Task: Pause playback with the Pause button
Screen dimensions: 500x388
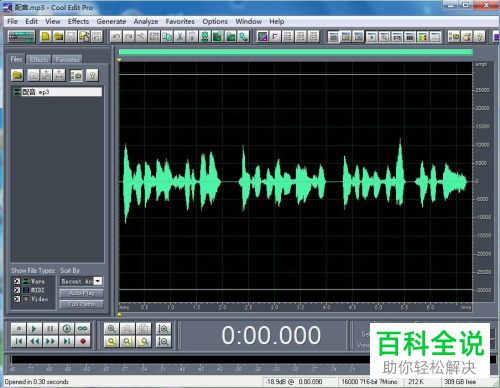Action: point(50,329)
